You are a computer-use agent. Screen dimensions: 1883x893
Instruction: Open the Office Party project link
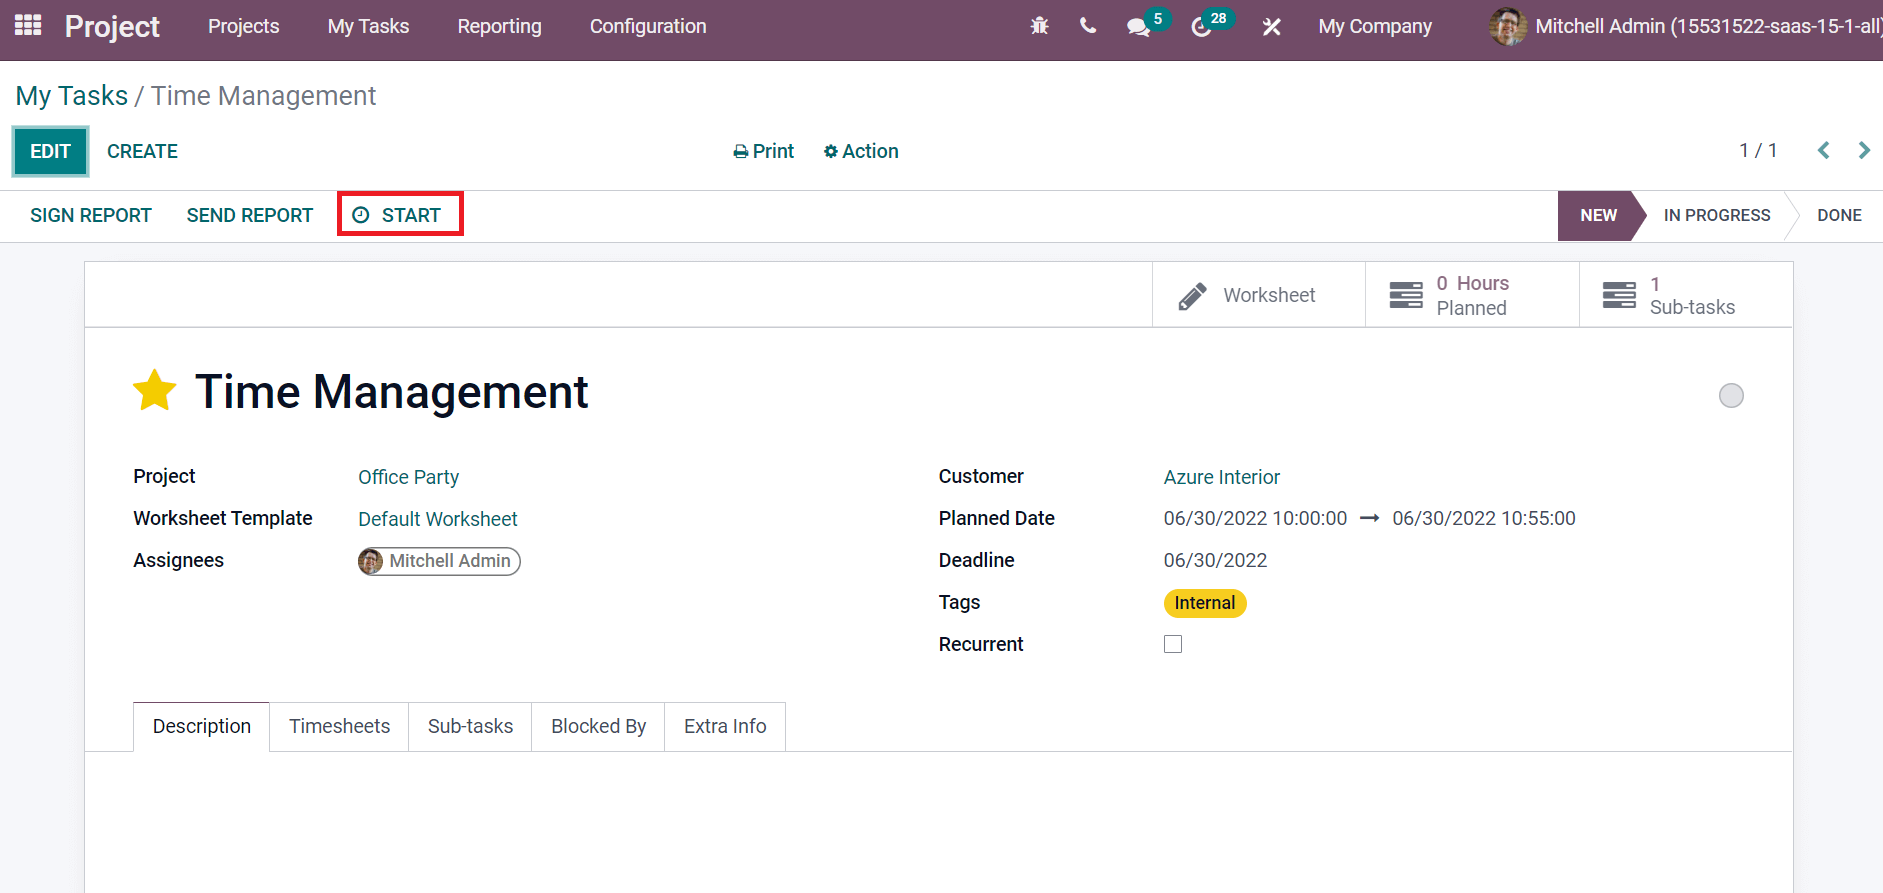click(409, 477)
